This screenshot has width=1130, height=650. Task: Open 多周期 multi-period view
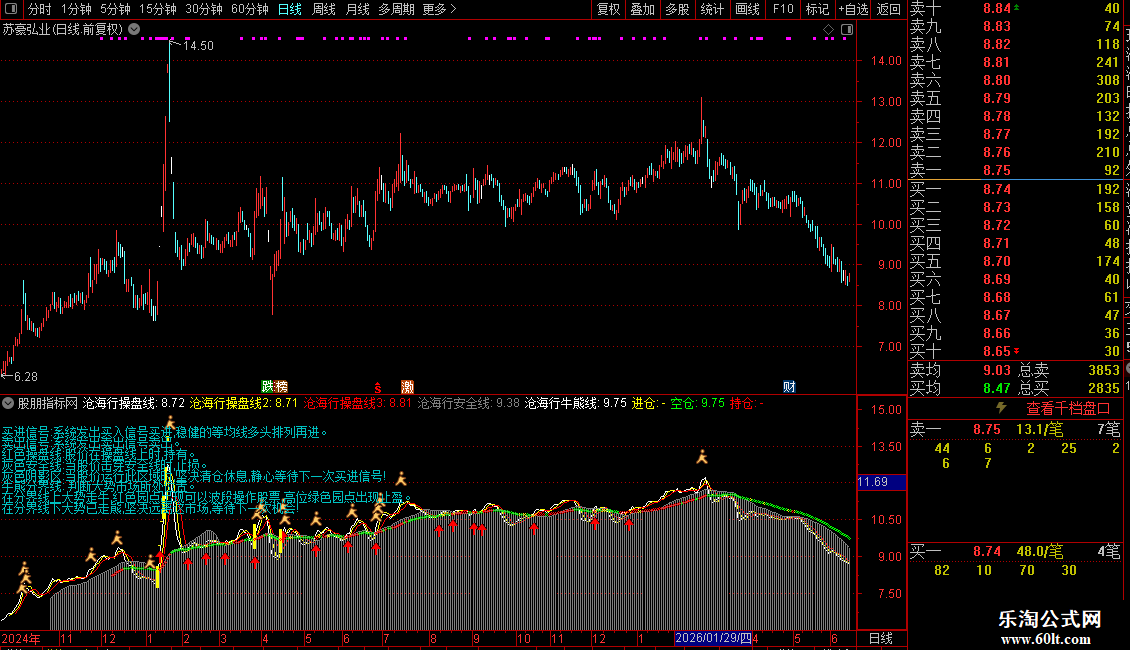[x=396, y=9]
